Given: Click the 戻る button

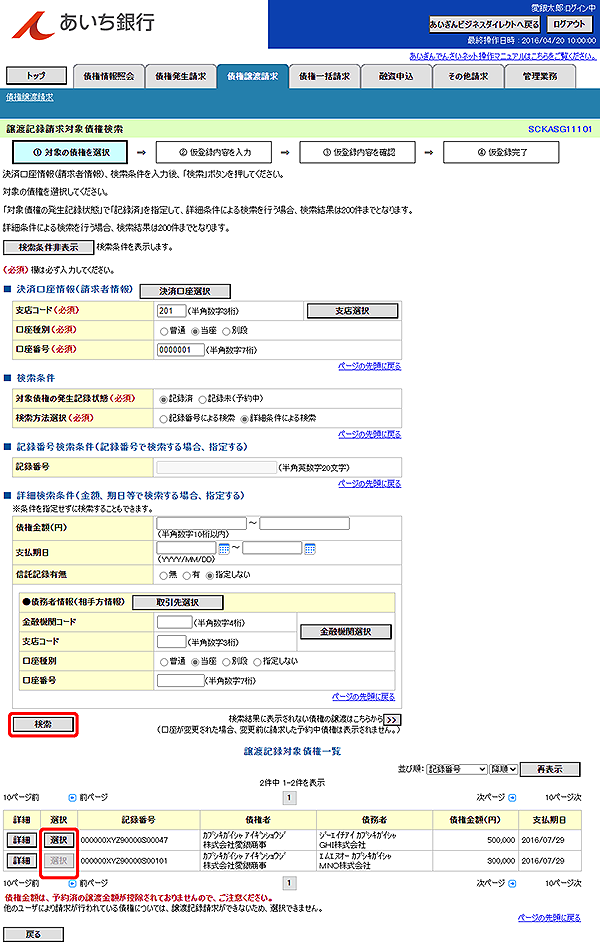Looking at the screenshot, I should [33, 934].
